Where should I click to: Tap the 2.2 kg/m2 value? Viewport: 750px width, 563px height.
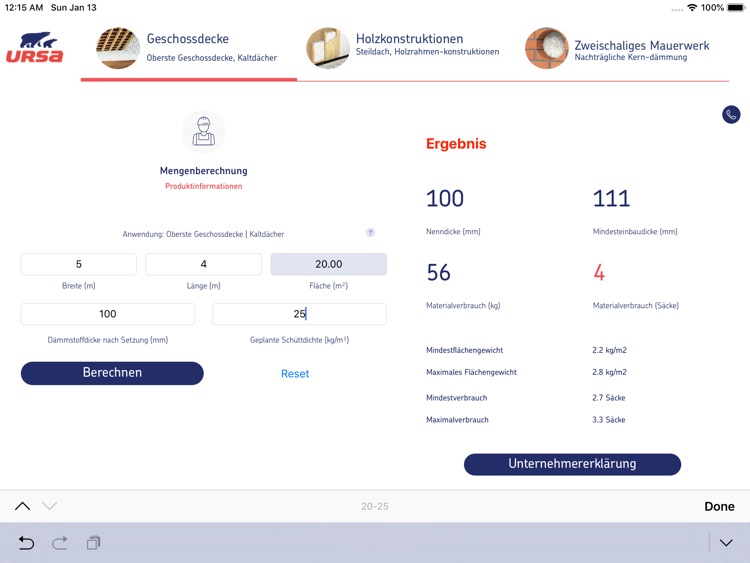point(609,350)
